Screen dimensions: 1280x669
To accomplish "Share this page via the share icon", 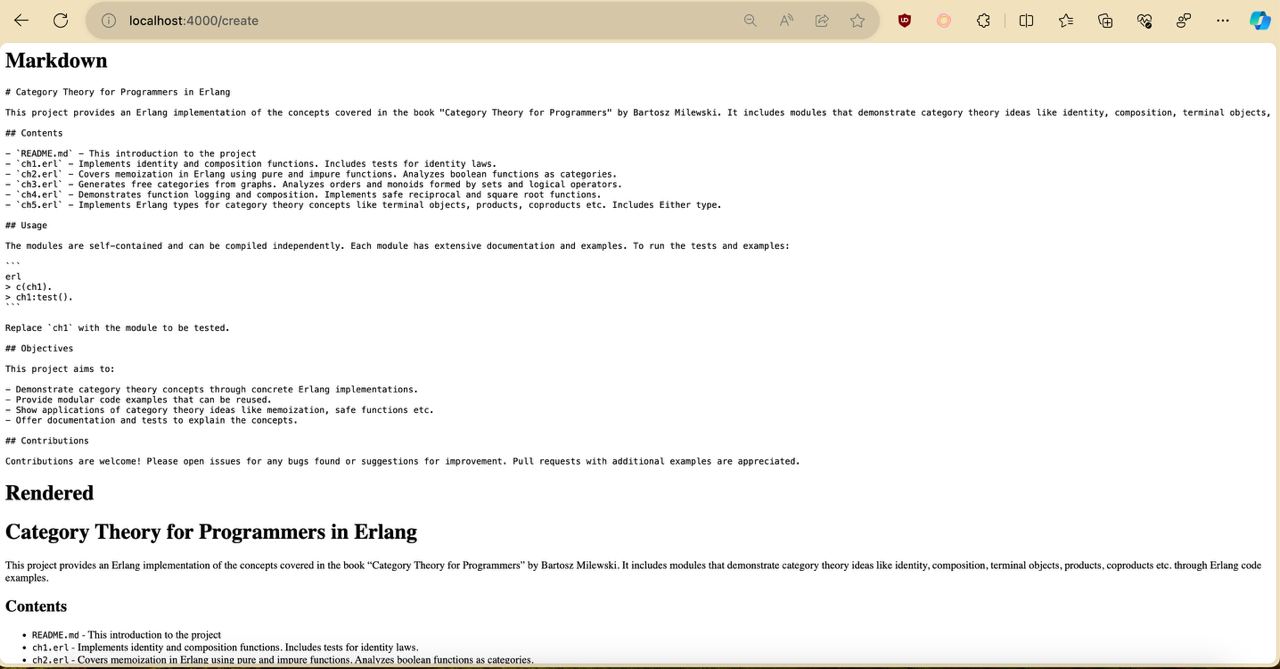I will [x=822, y=20].
